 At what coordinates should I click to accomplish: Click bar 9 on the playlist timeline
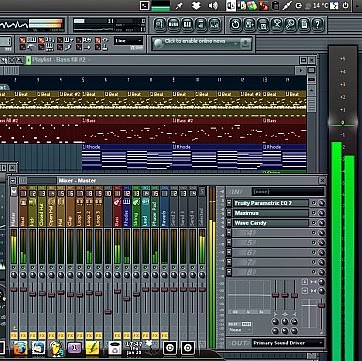click(x=173, y=80)
